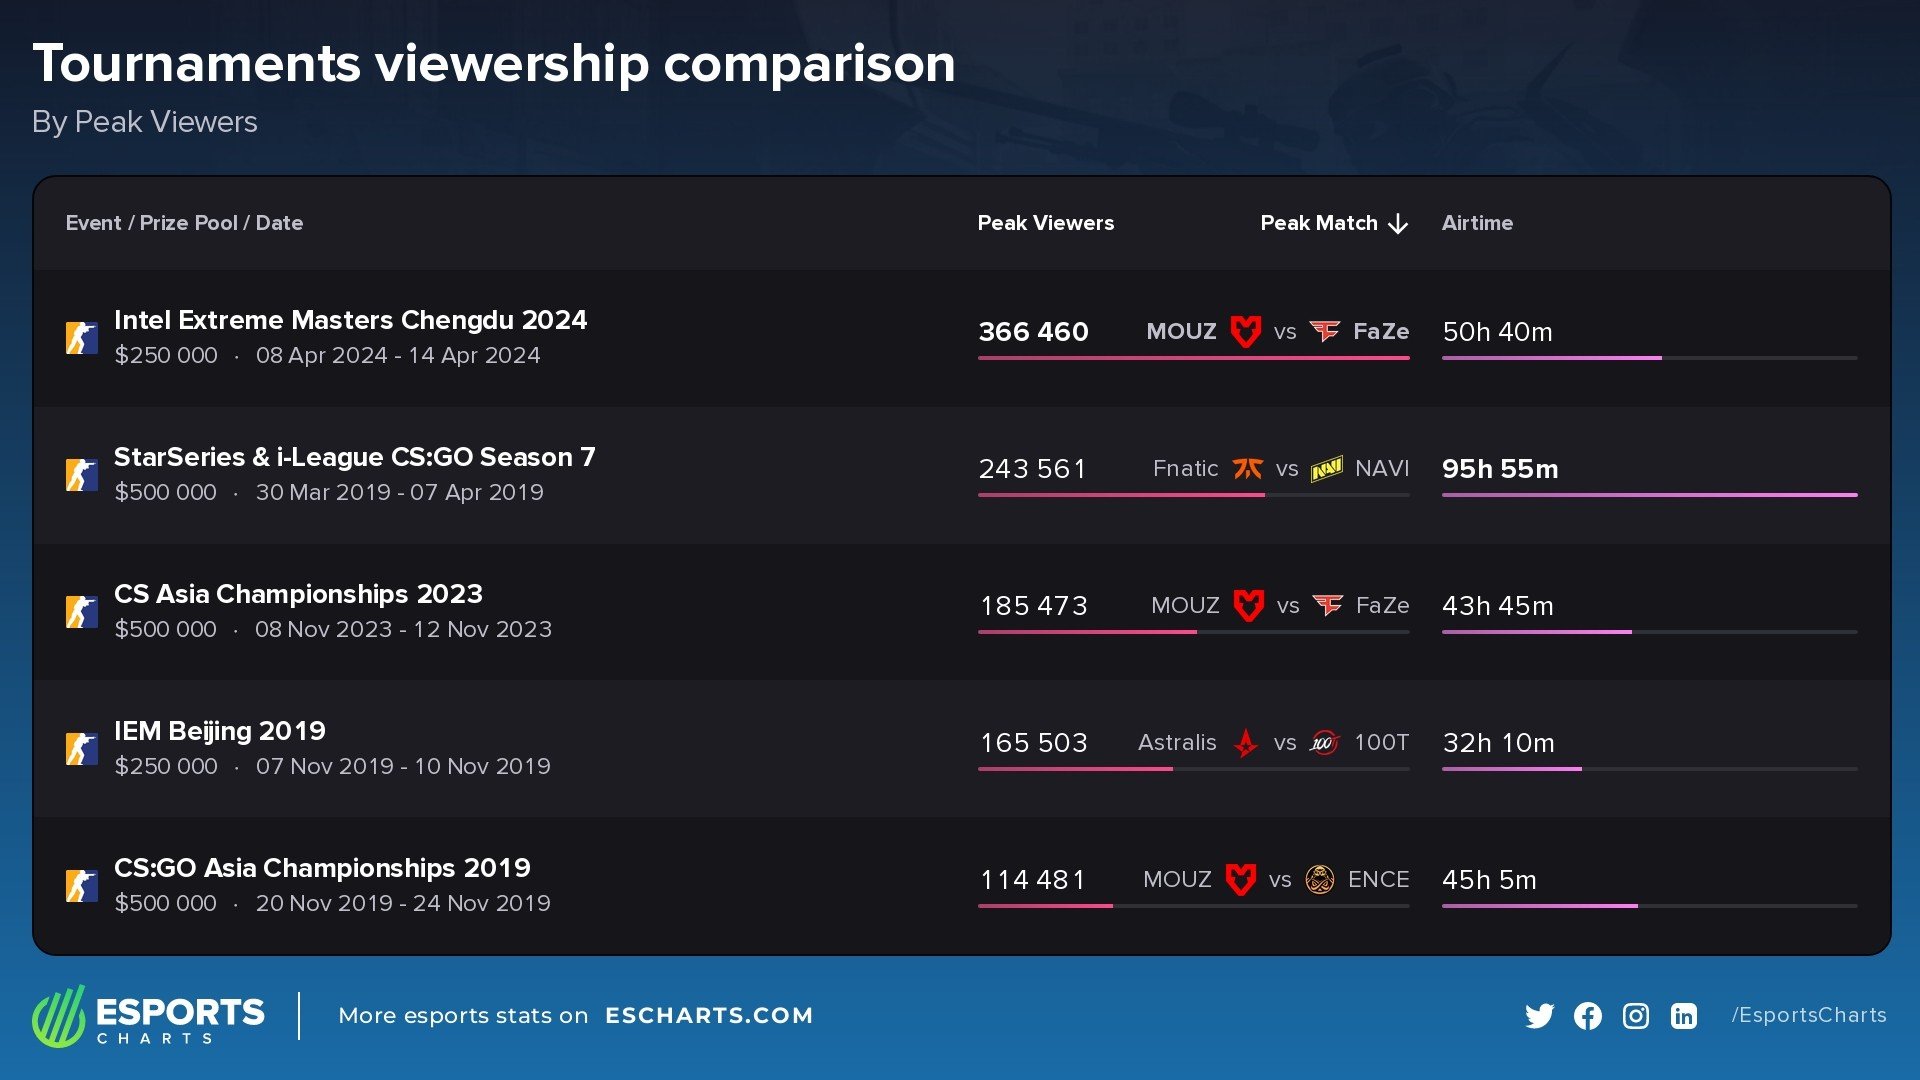Click the Event / Prize Pool / Date header

coord(184,223)
